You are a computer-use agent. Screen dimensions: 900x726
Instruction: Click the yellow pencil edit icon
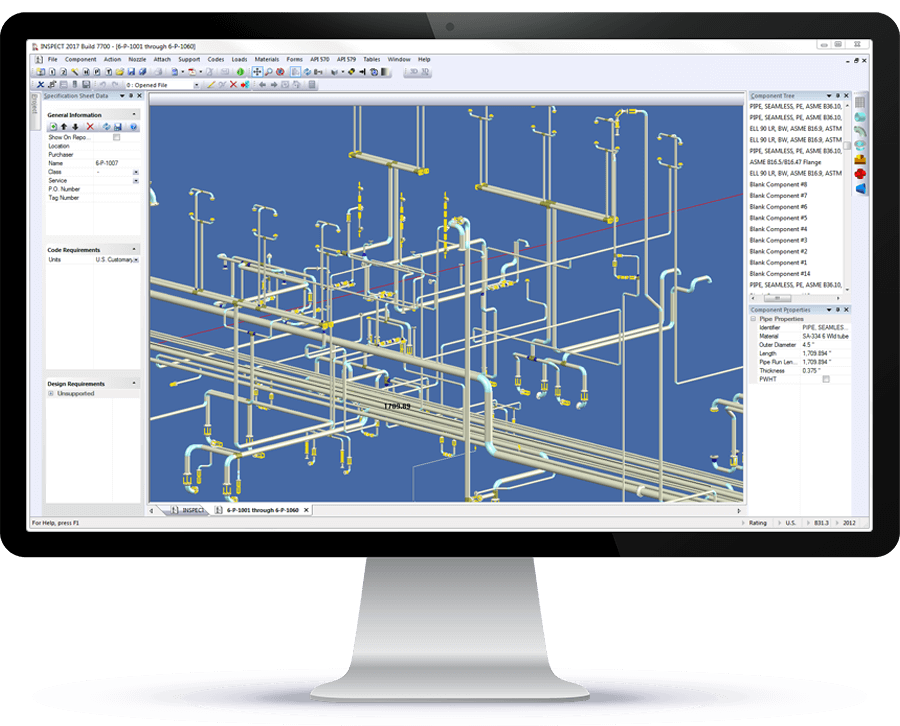(211, 84)
